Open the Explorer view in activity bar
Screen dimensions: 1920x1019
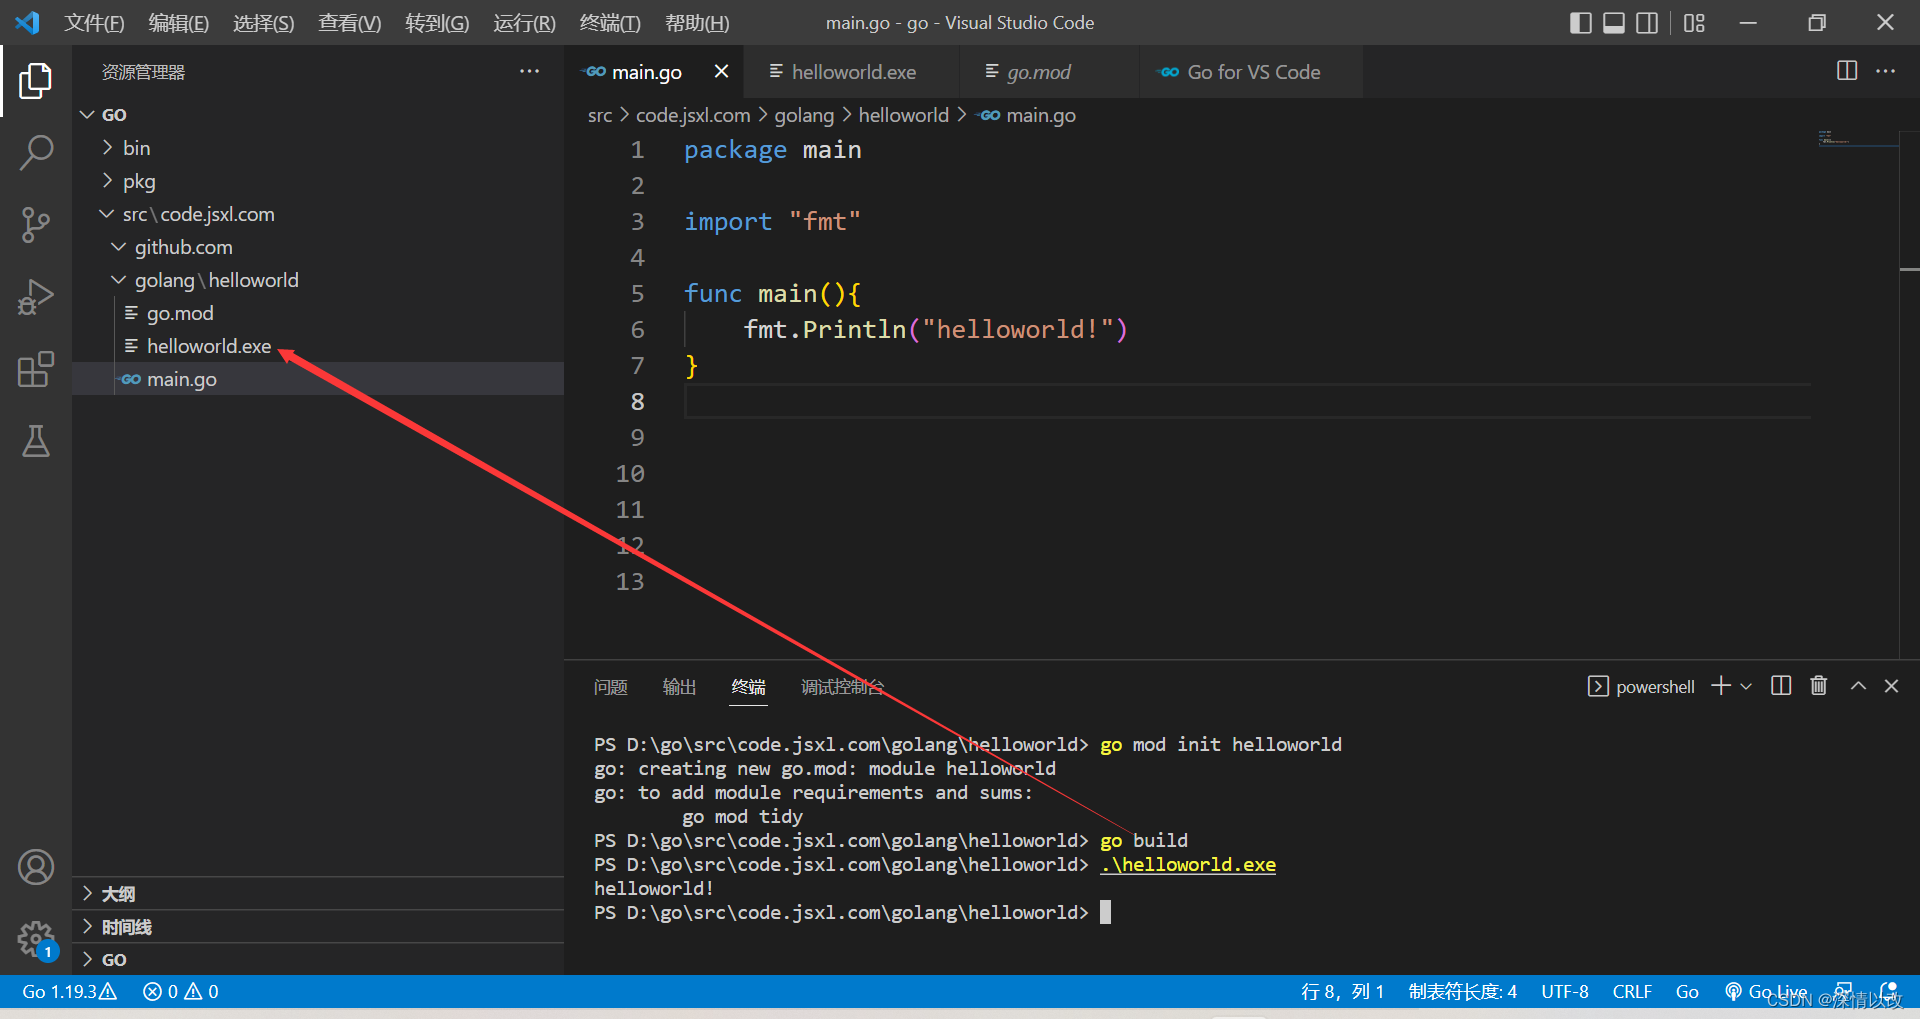pos(36,81)
